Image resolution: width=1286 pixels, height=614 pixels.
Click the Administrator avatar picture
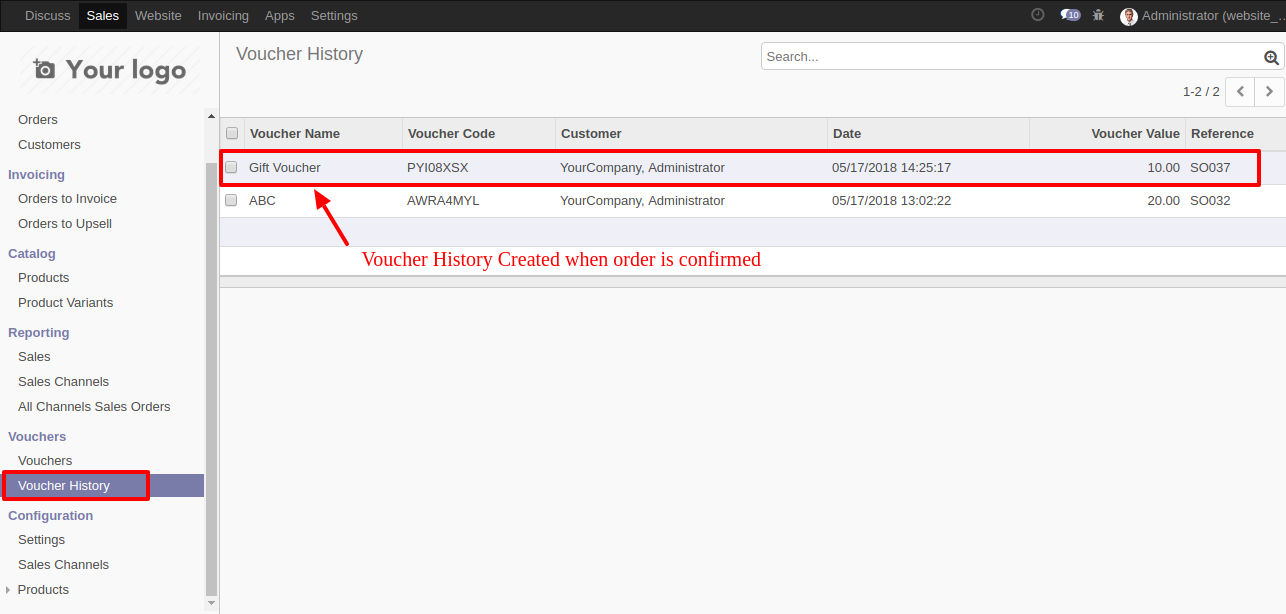[x=1129, y=16]
